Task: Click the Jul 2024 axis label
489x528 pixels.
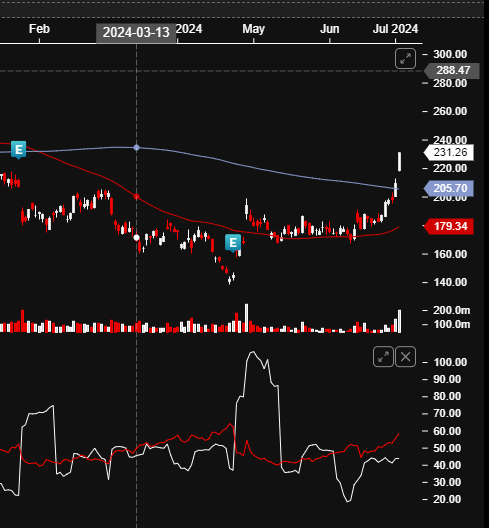Action: click(x=395, y=29)
